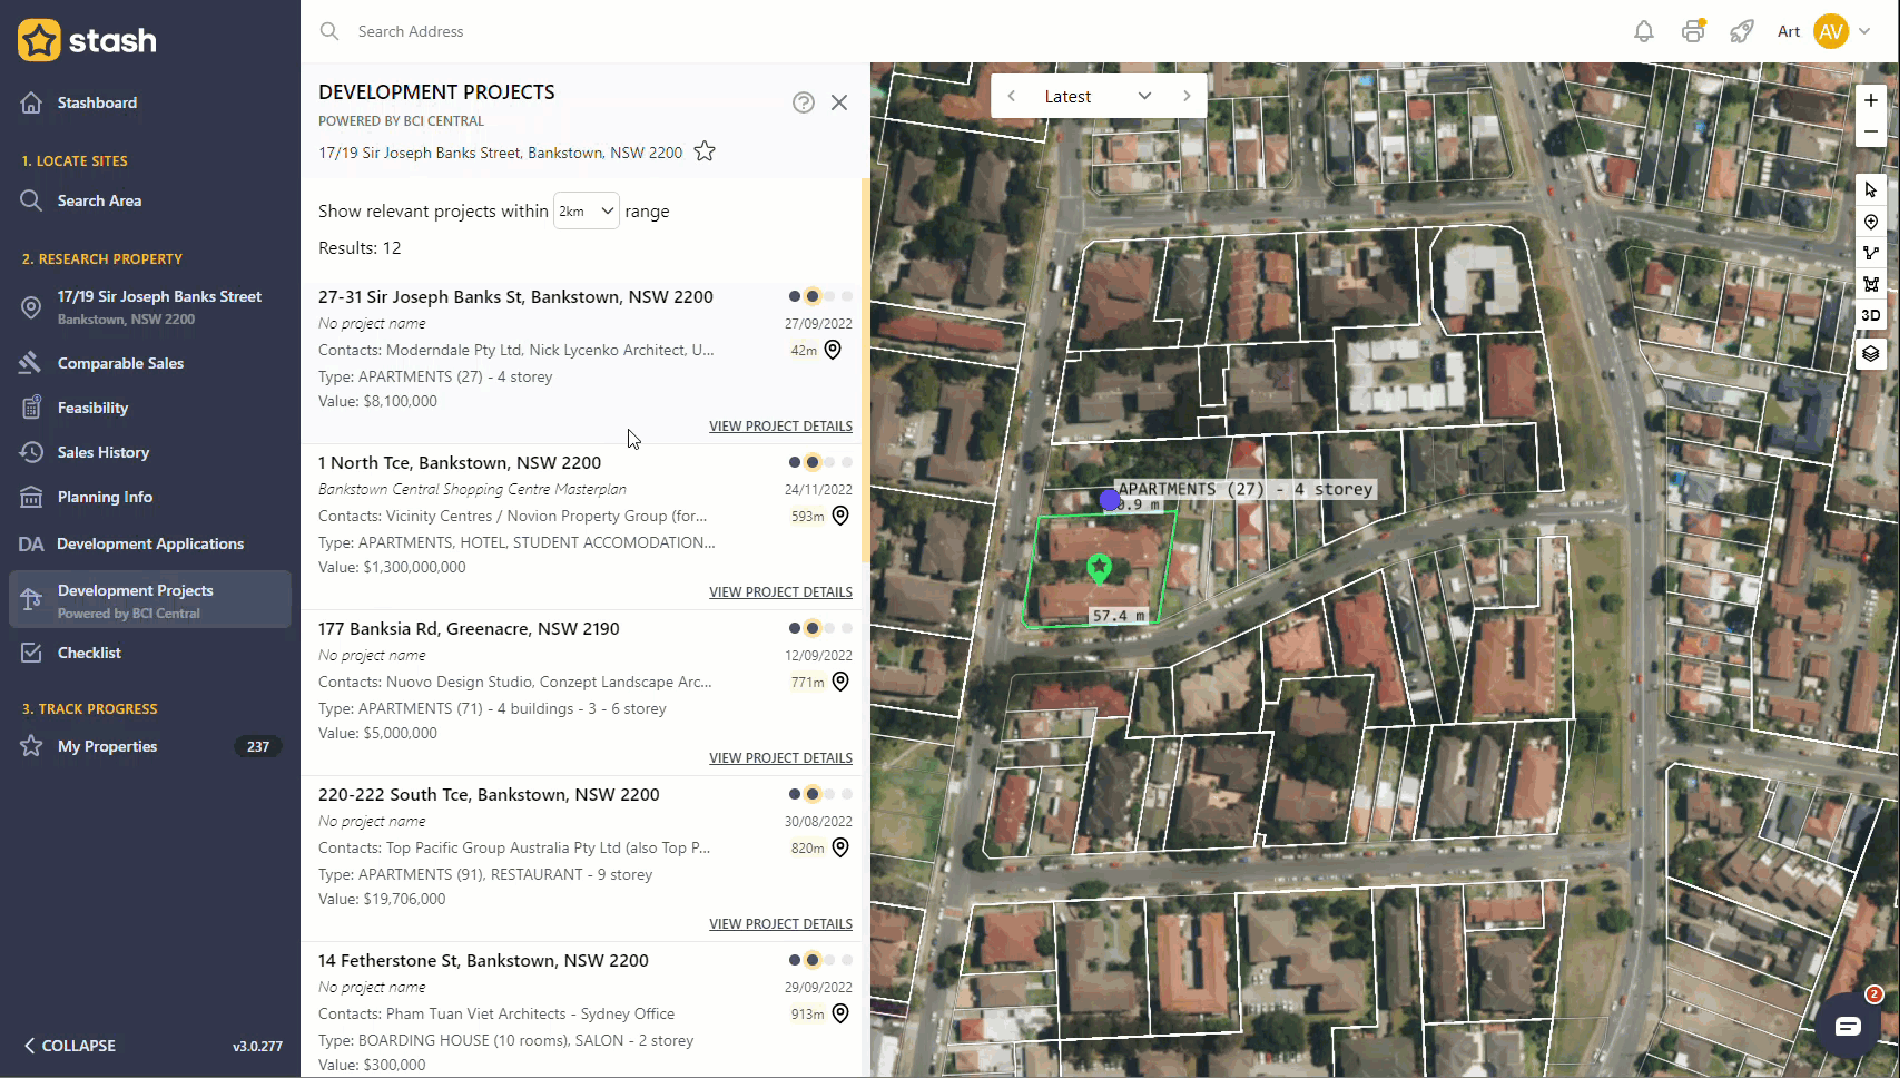View project details for 177 Banksia Rd
This screenshot has width=1900, height=1078.
[x=781, y=758]
